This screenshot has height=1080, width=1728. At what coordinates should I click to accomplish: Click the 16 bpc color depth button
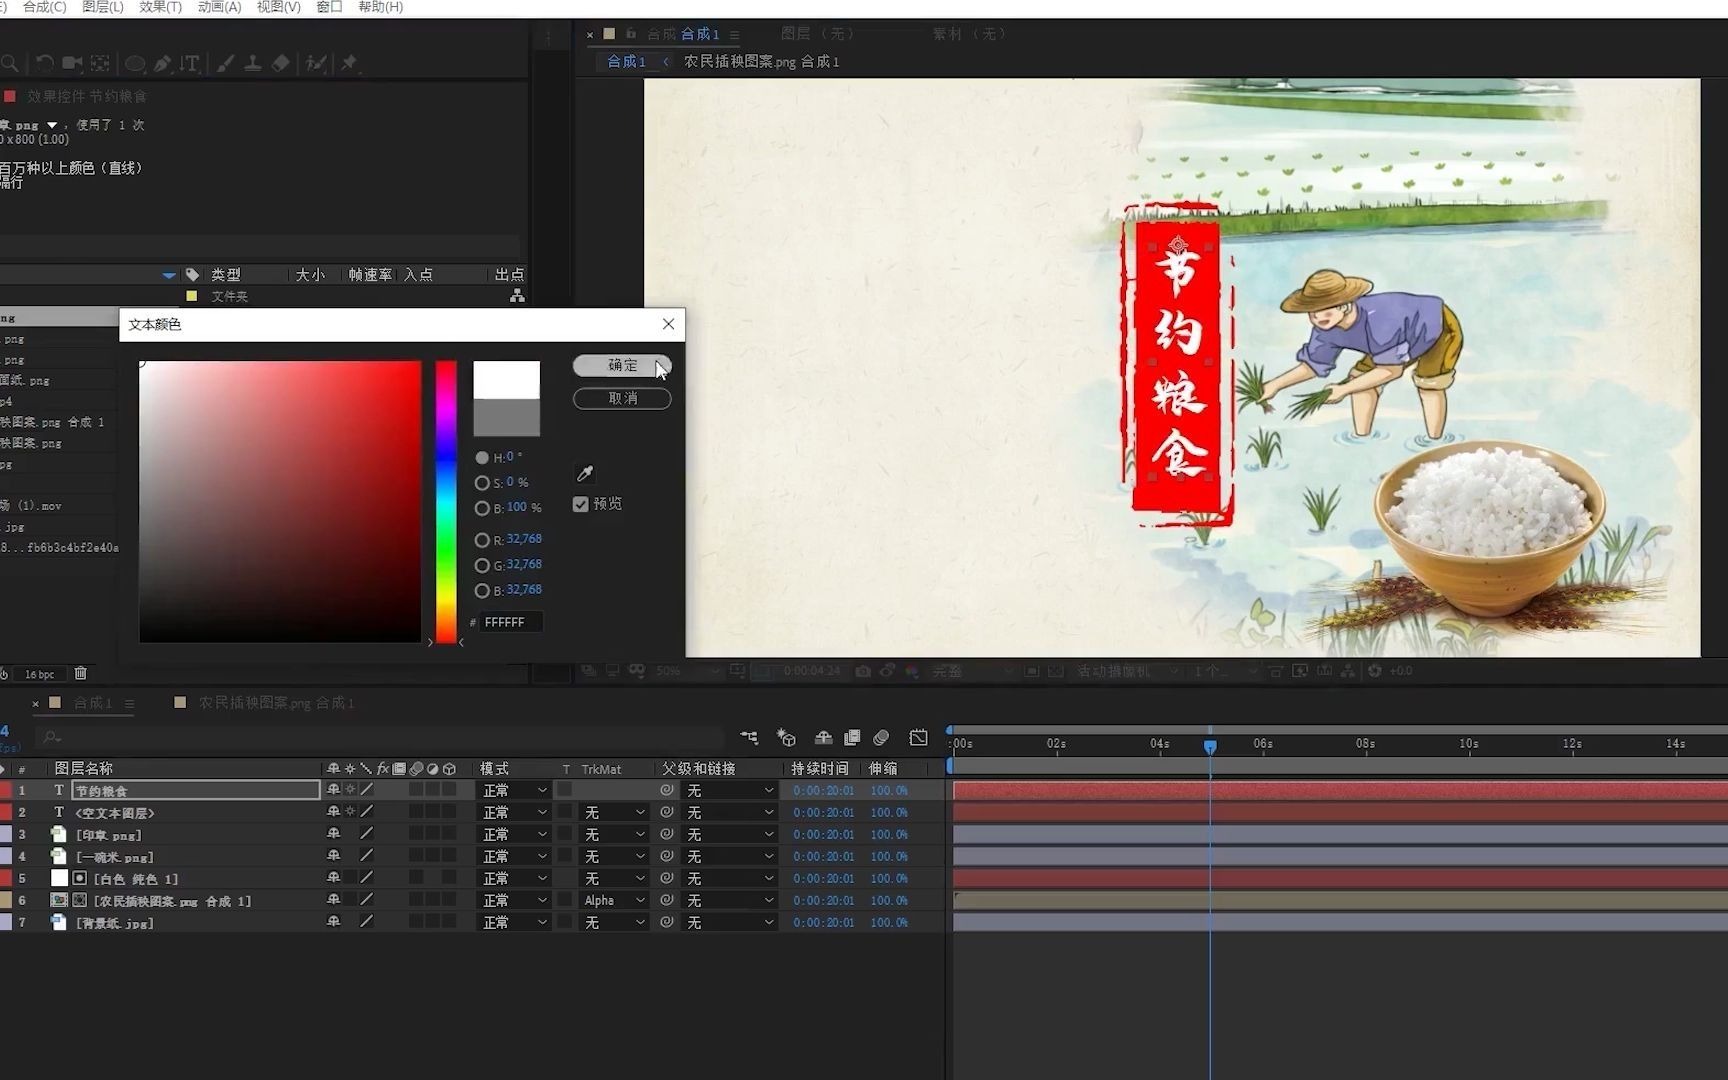(40, 674)
